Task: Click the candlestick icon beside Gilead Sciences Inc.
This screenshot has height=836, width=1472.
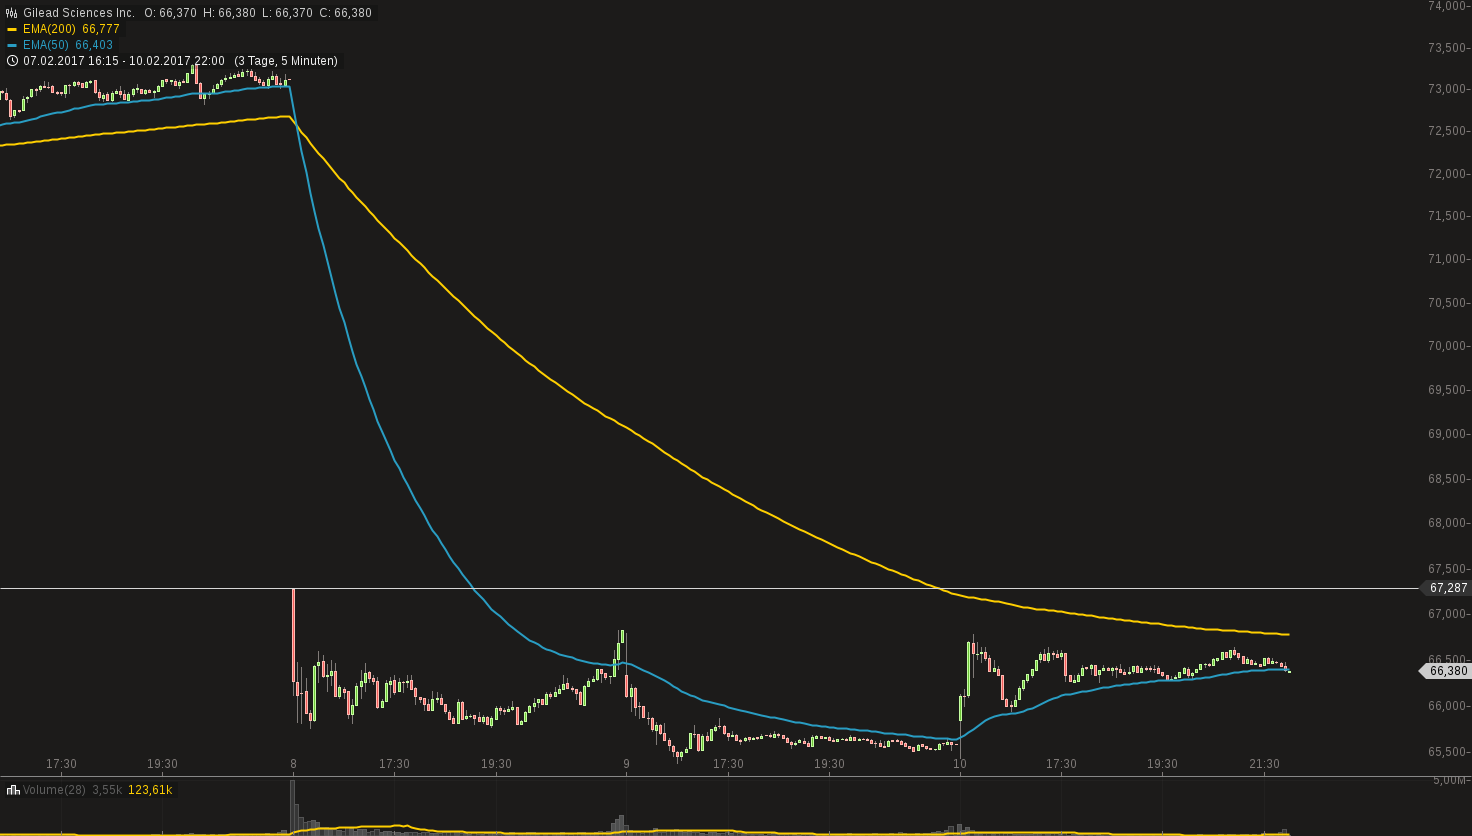Action: tap(12, 13)
